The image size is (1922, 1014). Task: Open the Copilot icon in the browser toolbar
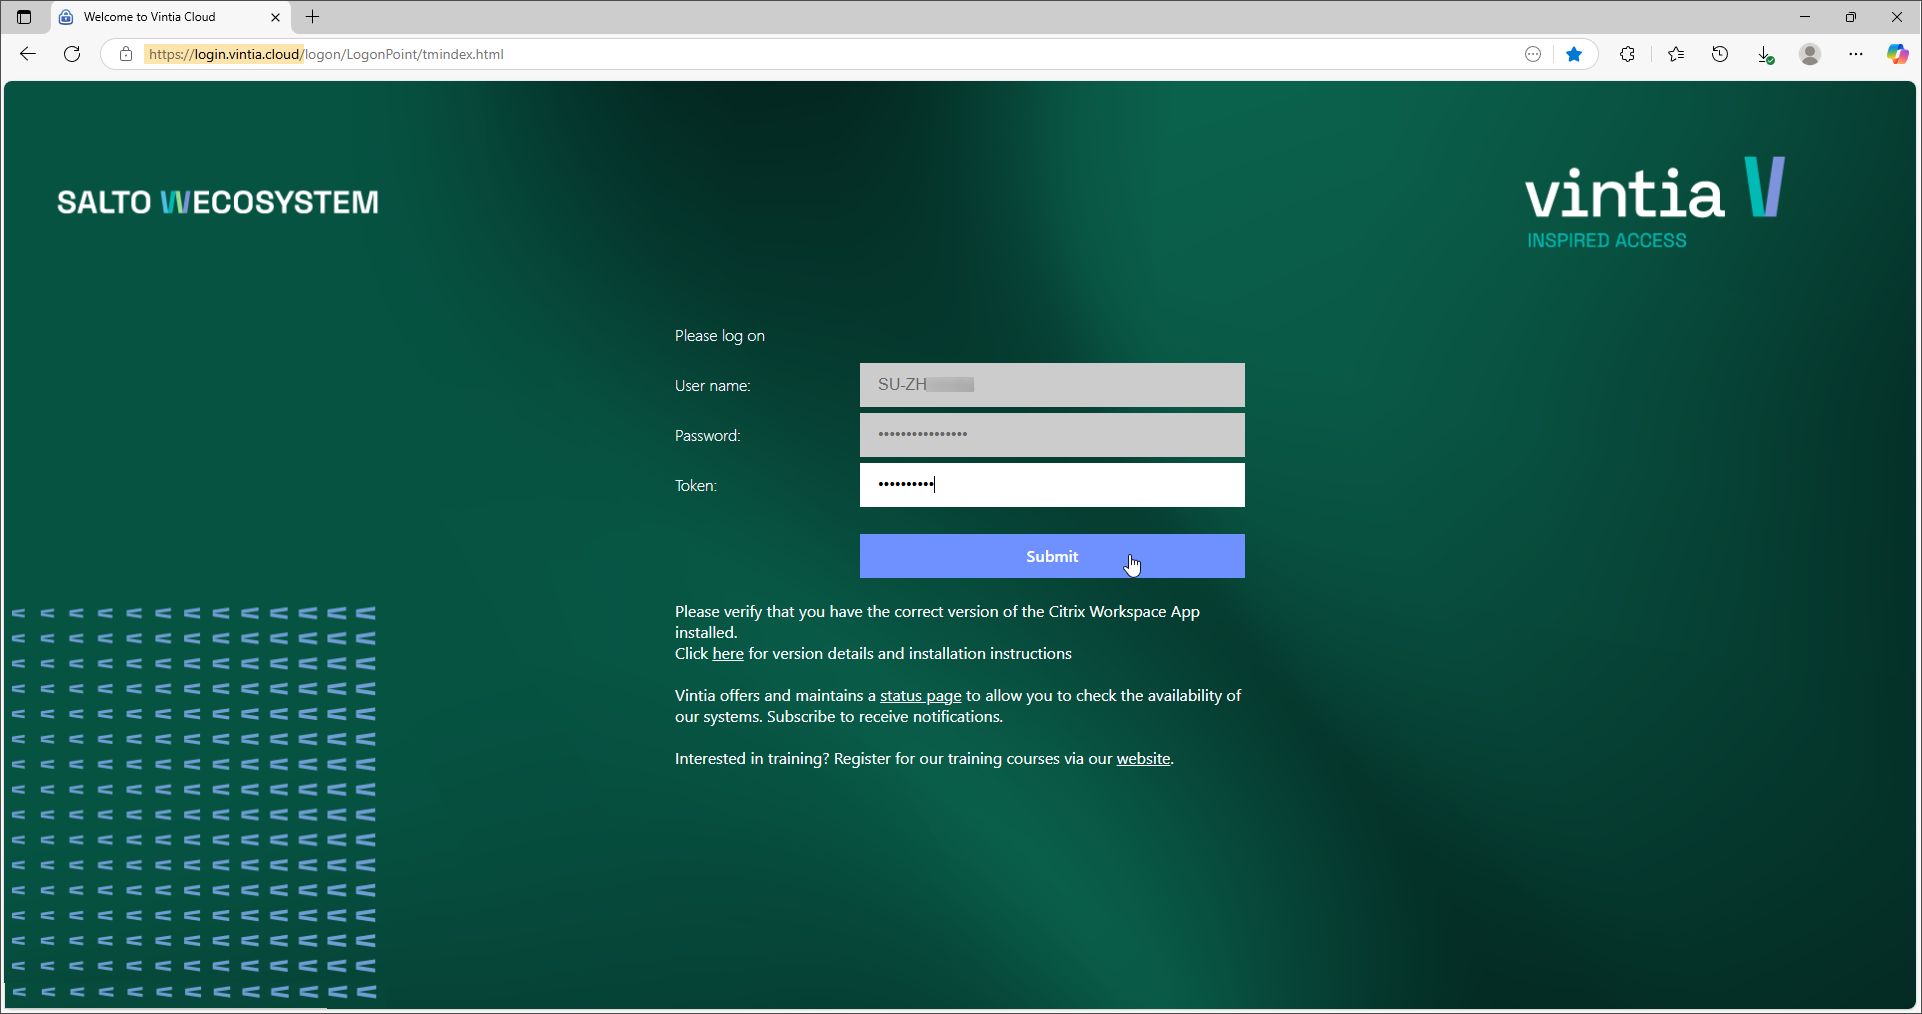pyautogui.click(x=1897, y=54)
